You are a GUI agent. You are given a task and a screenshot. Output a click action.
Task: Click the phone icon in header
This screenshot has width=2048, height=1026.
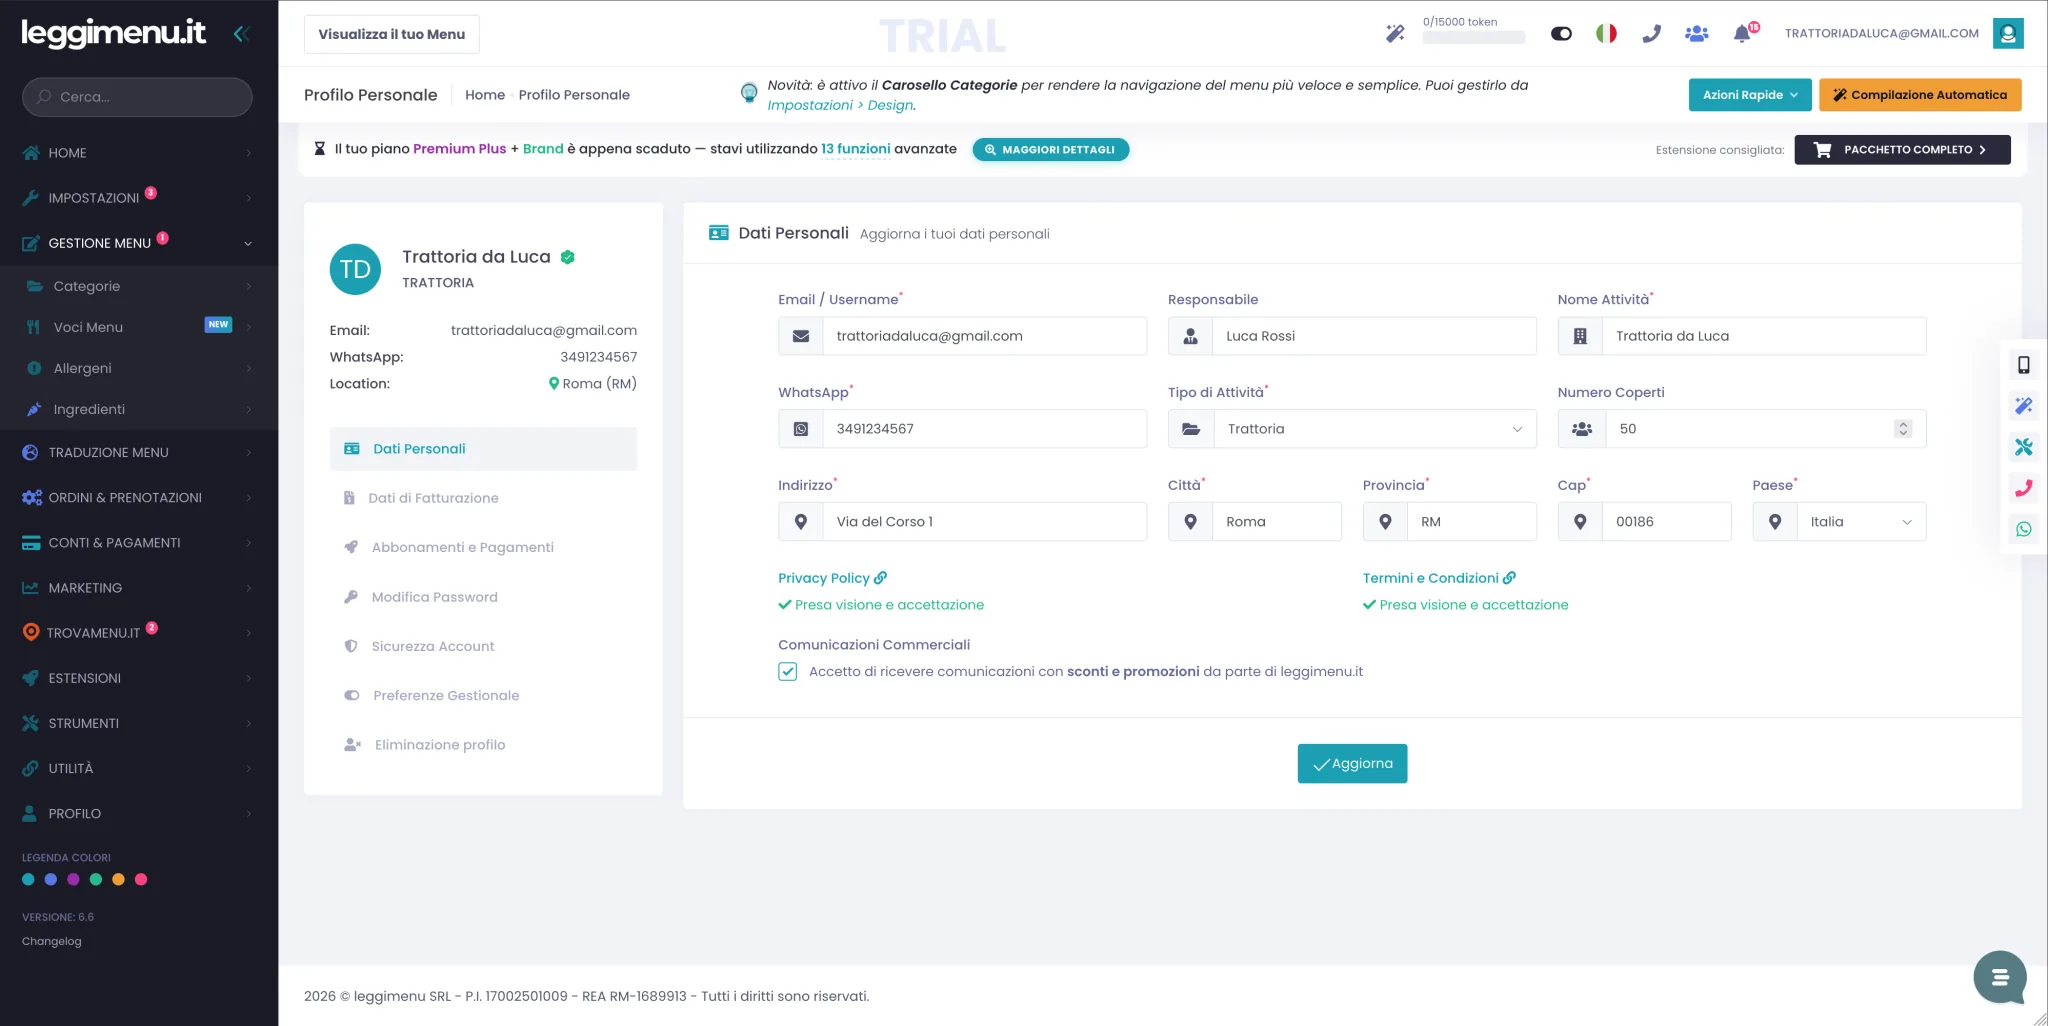point(1651,34)
